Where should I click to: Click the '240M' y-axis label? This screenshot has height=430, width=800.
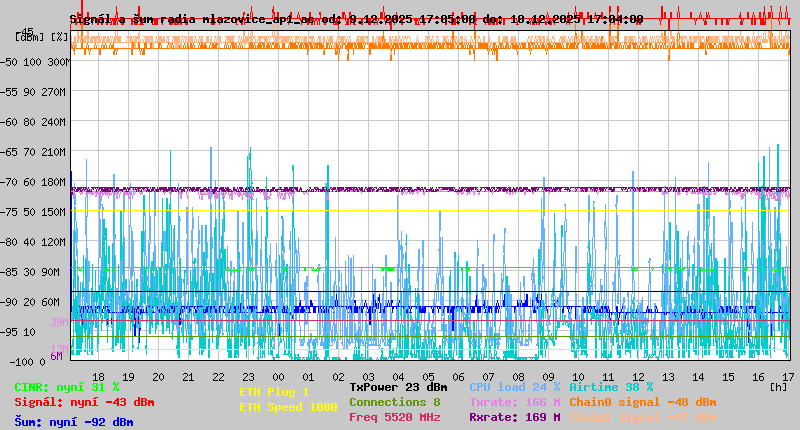54,122
